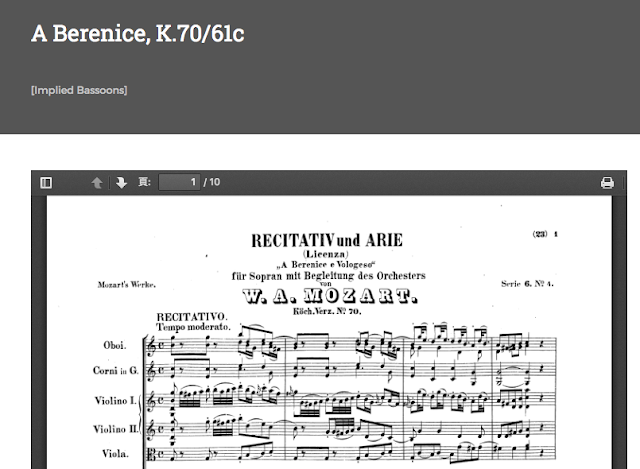Click the 'Violino II.' staff label

[116, 429]
